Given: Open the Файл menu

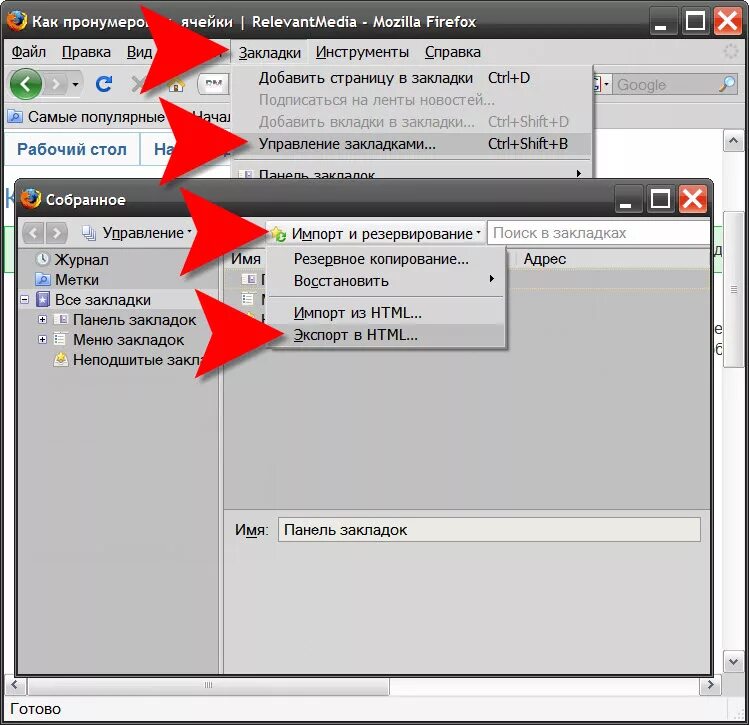Looking at the screenshot, I should coord(29,52).
